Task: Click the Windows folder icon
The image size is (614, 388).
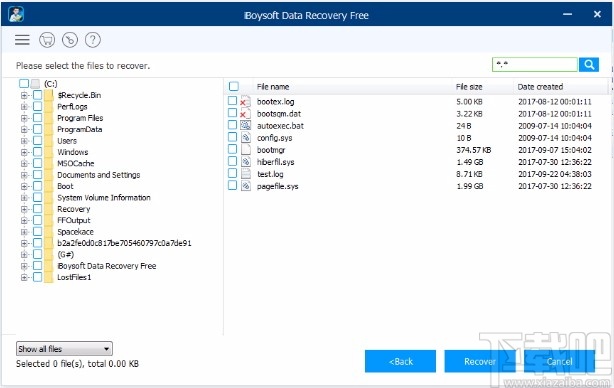Action: tap(49, 152)
